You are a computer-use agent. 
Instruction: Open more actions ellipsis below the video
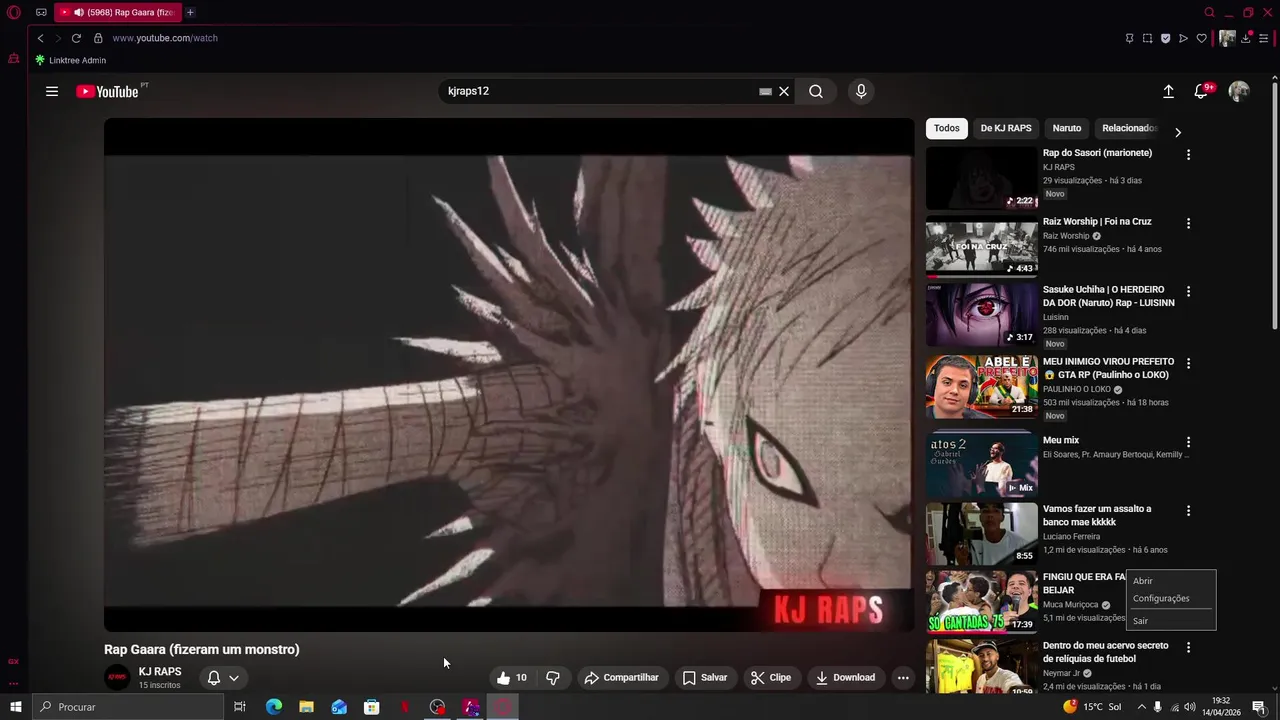(x=903, y=678)
